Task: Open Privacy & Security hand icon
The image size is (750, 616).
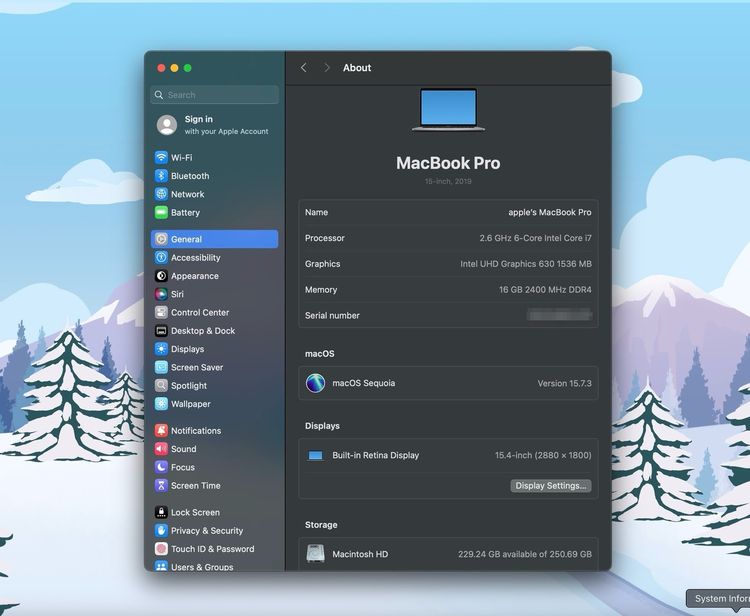Action: pos(161,530)
